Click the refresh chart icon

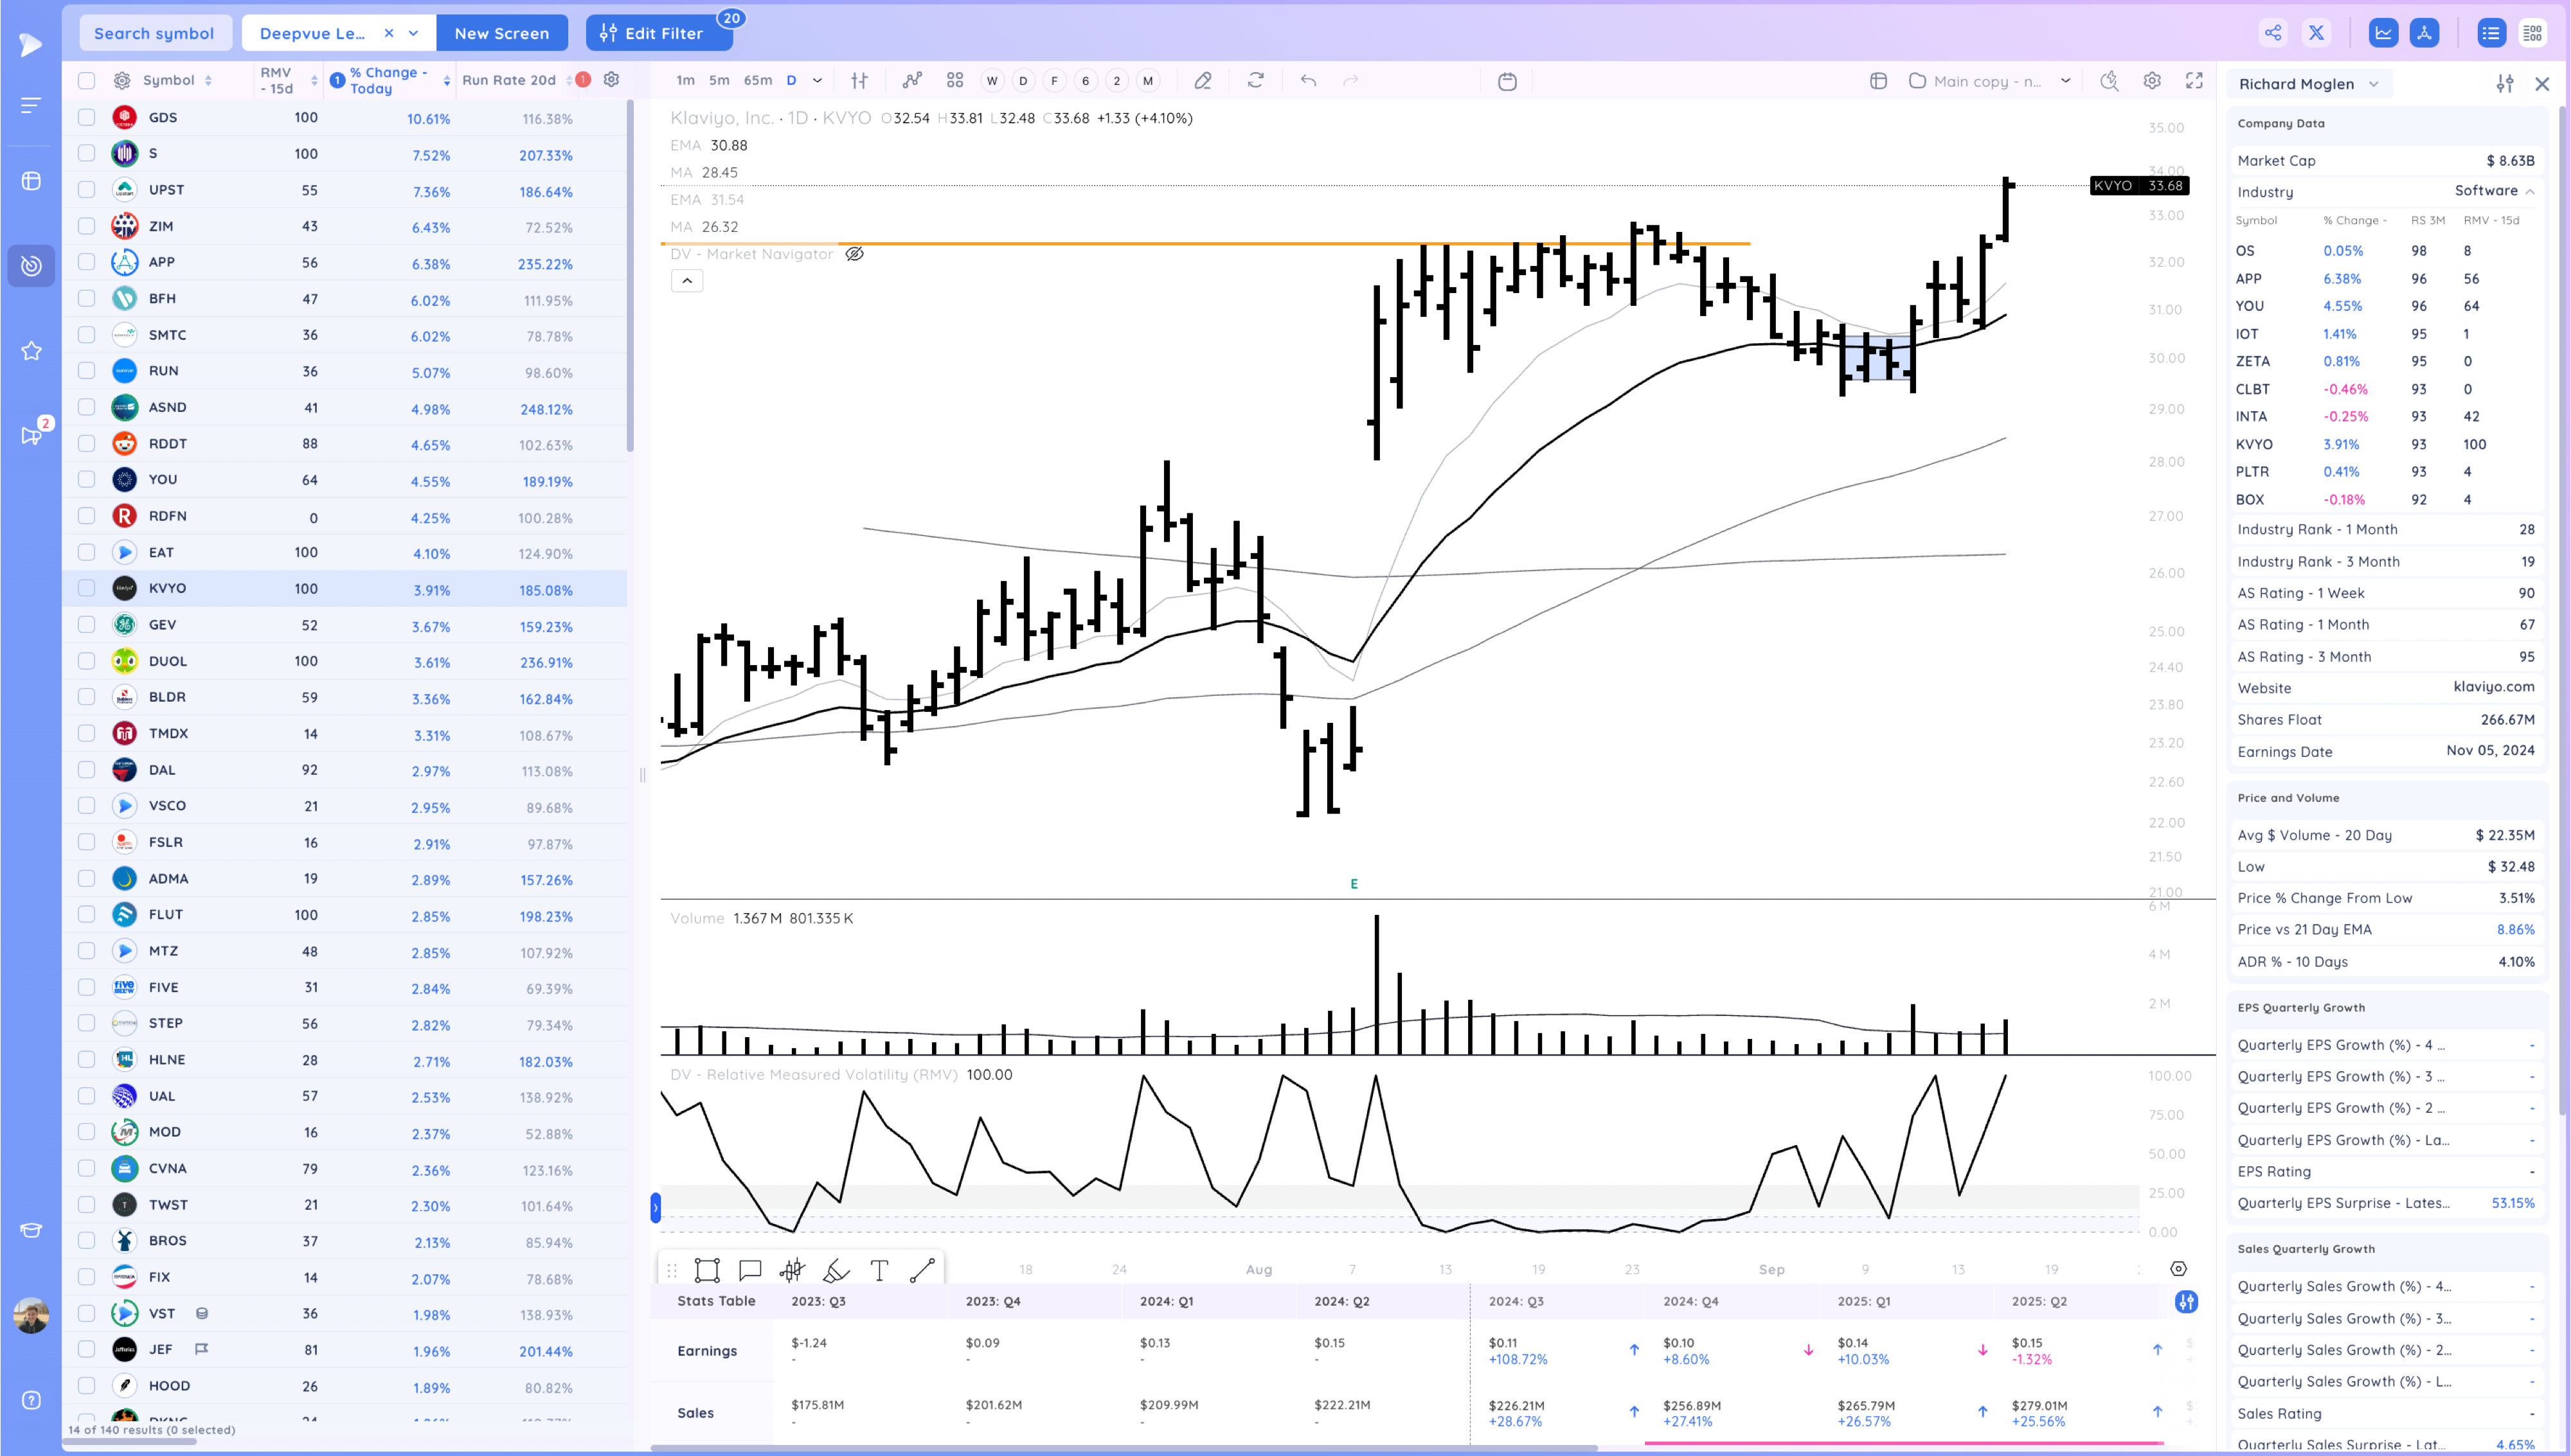1256,81
